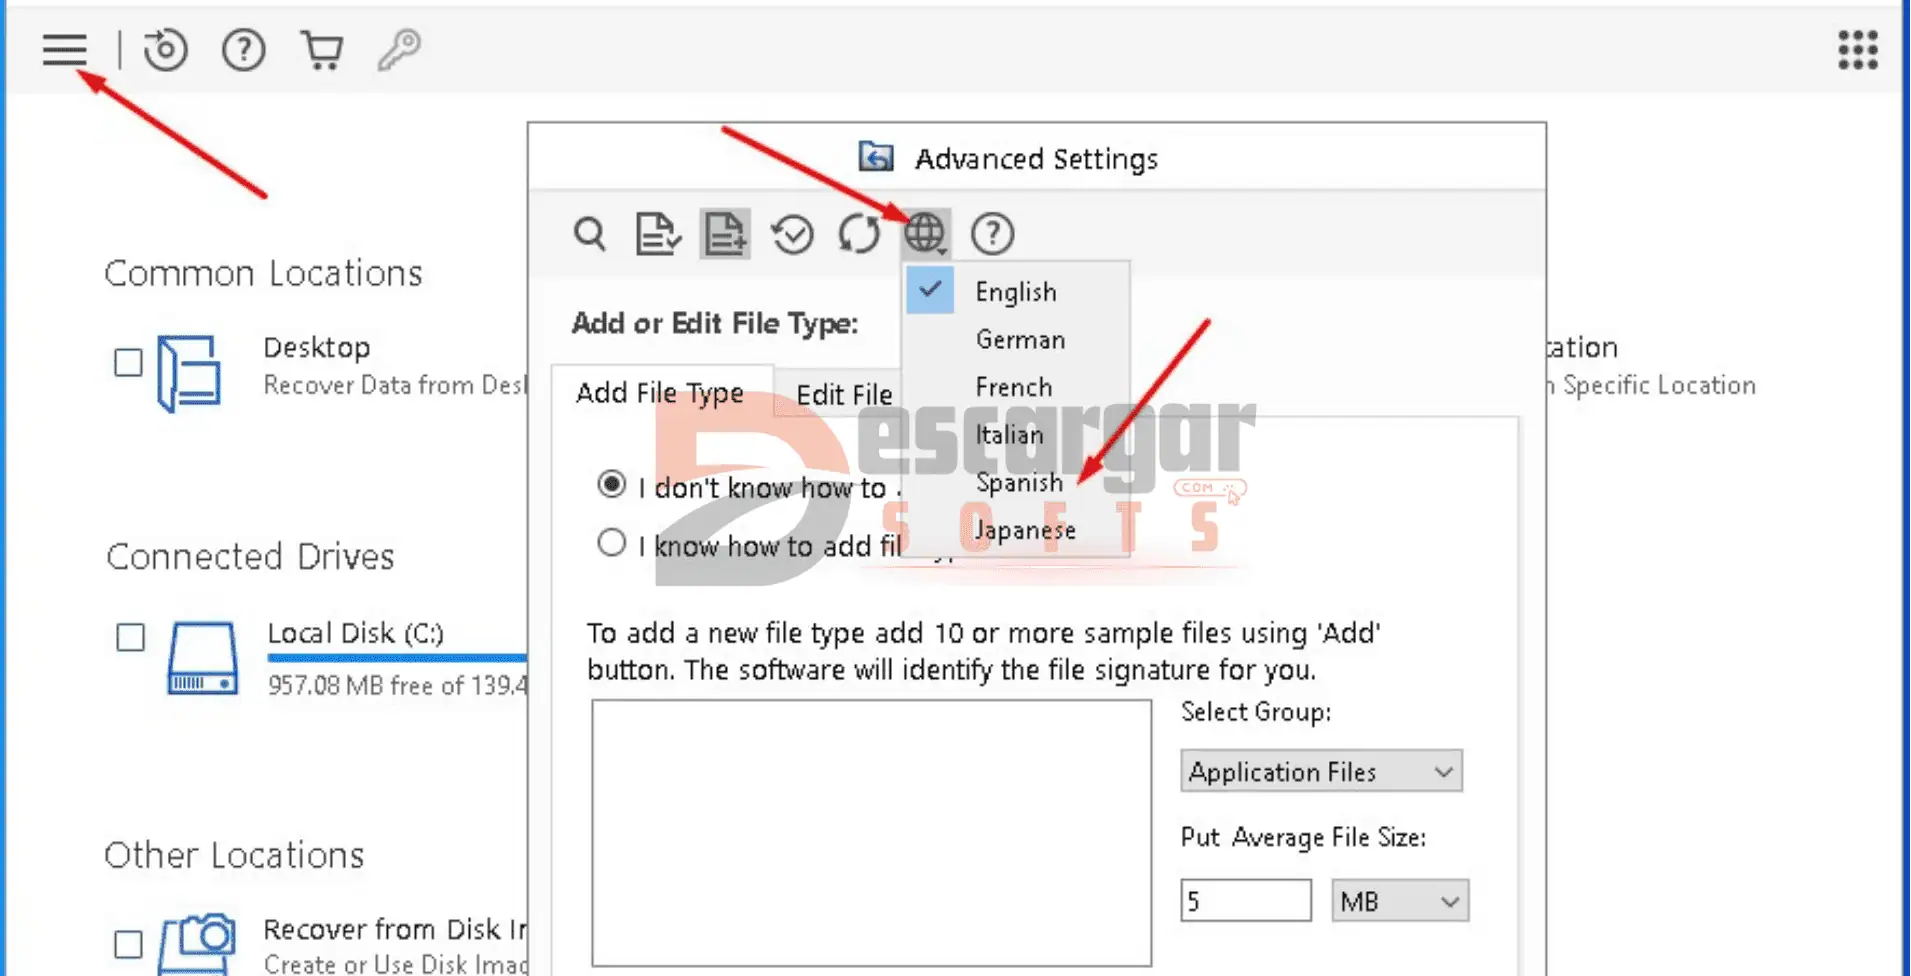Click the file list checkmark icon

point(658,234)
